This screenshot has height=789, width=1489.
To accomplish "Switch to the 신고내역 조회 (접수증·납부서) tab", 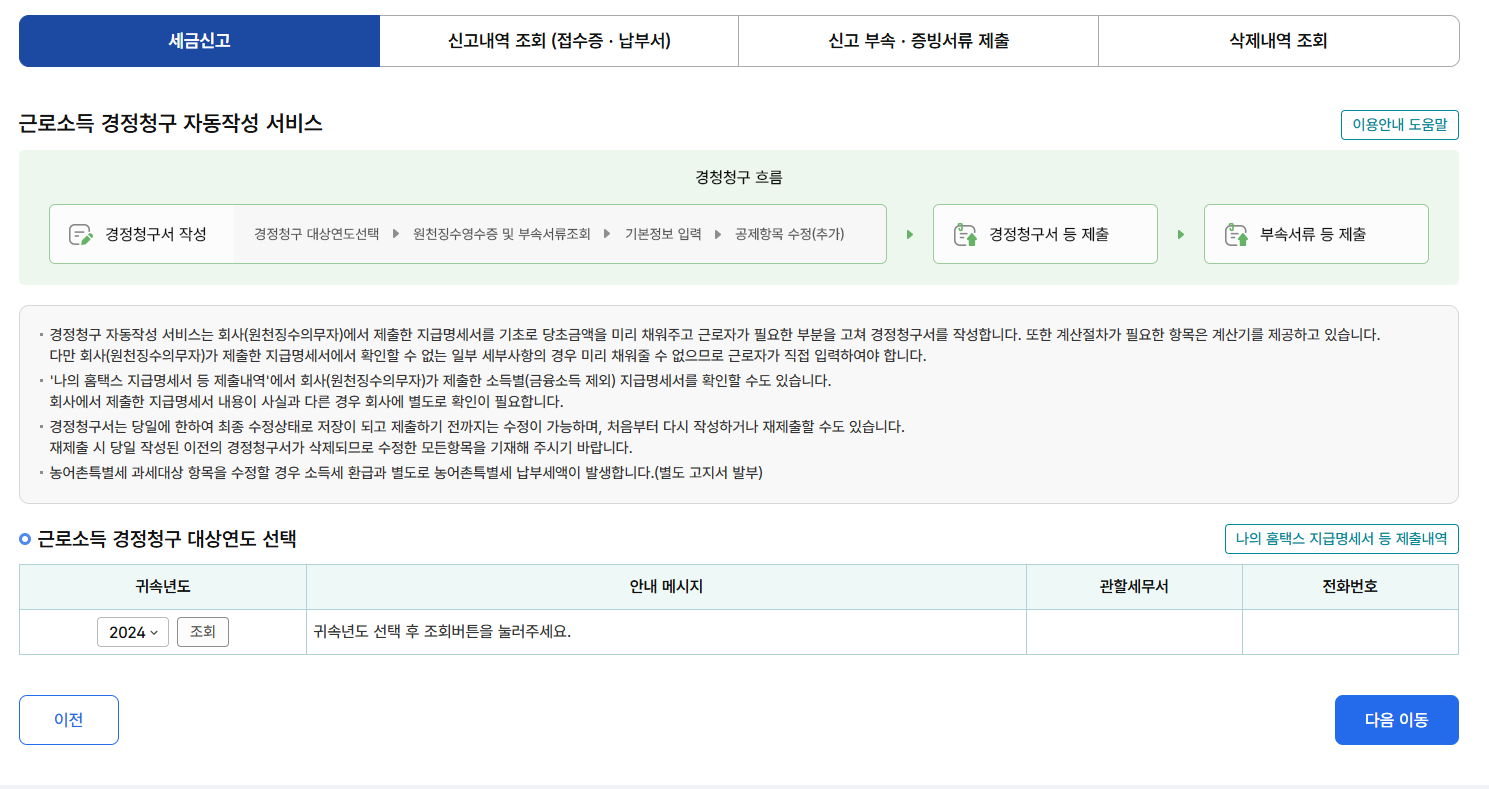I will coord(558,40).
